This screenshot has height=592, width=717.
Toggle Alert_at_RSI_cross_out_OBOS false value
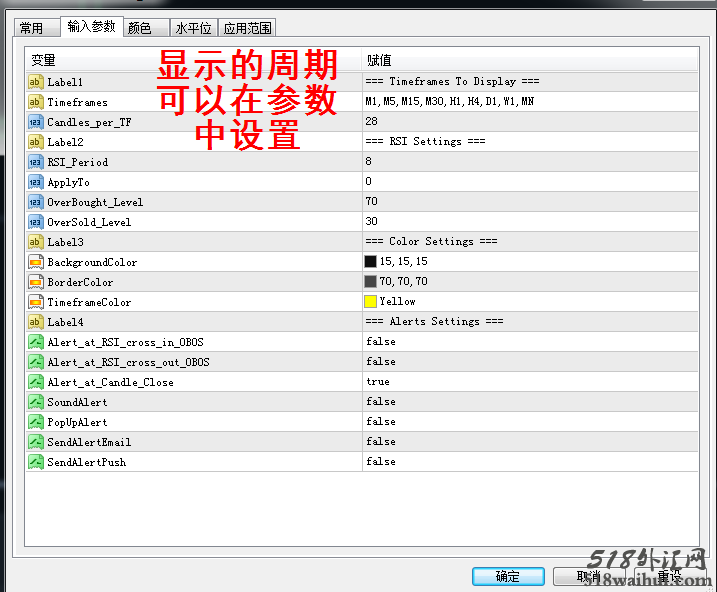[x=381, y=362]
